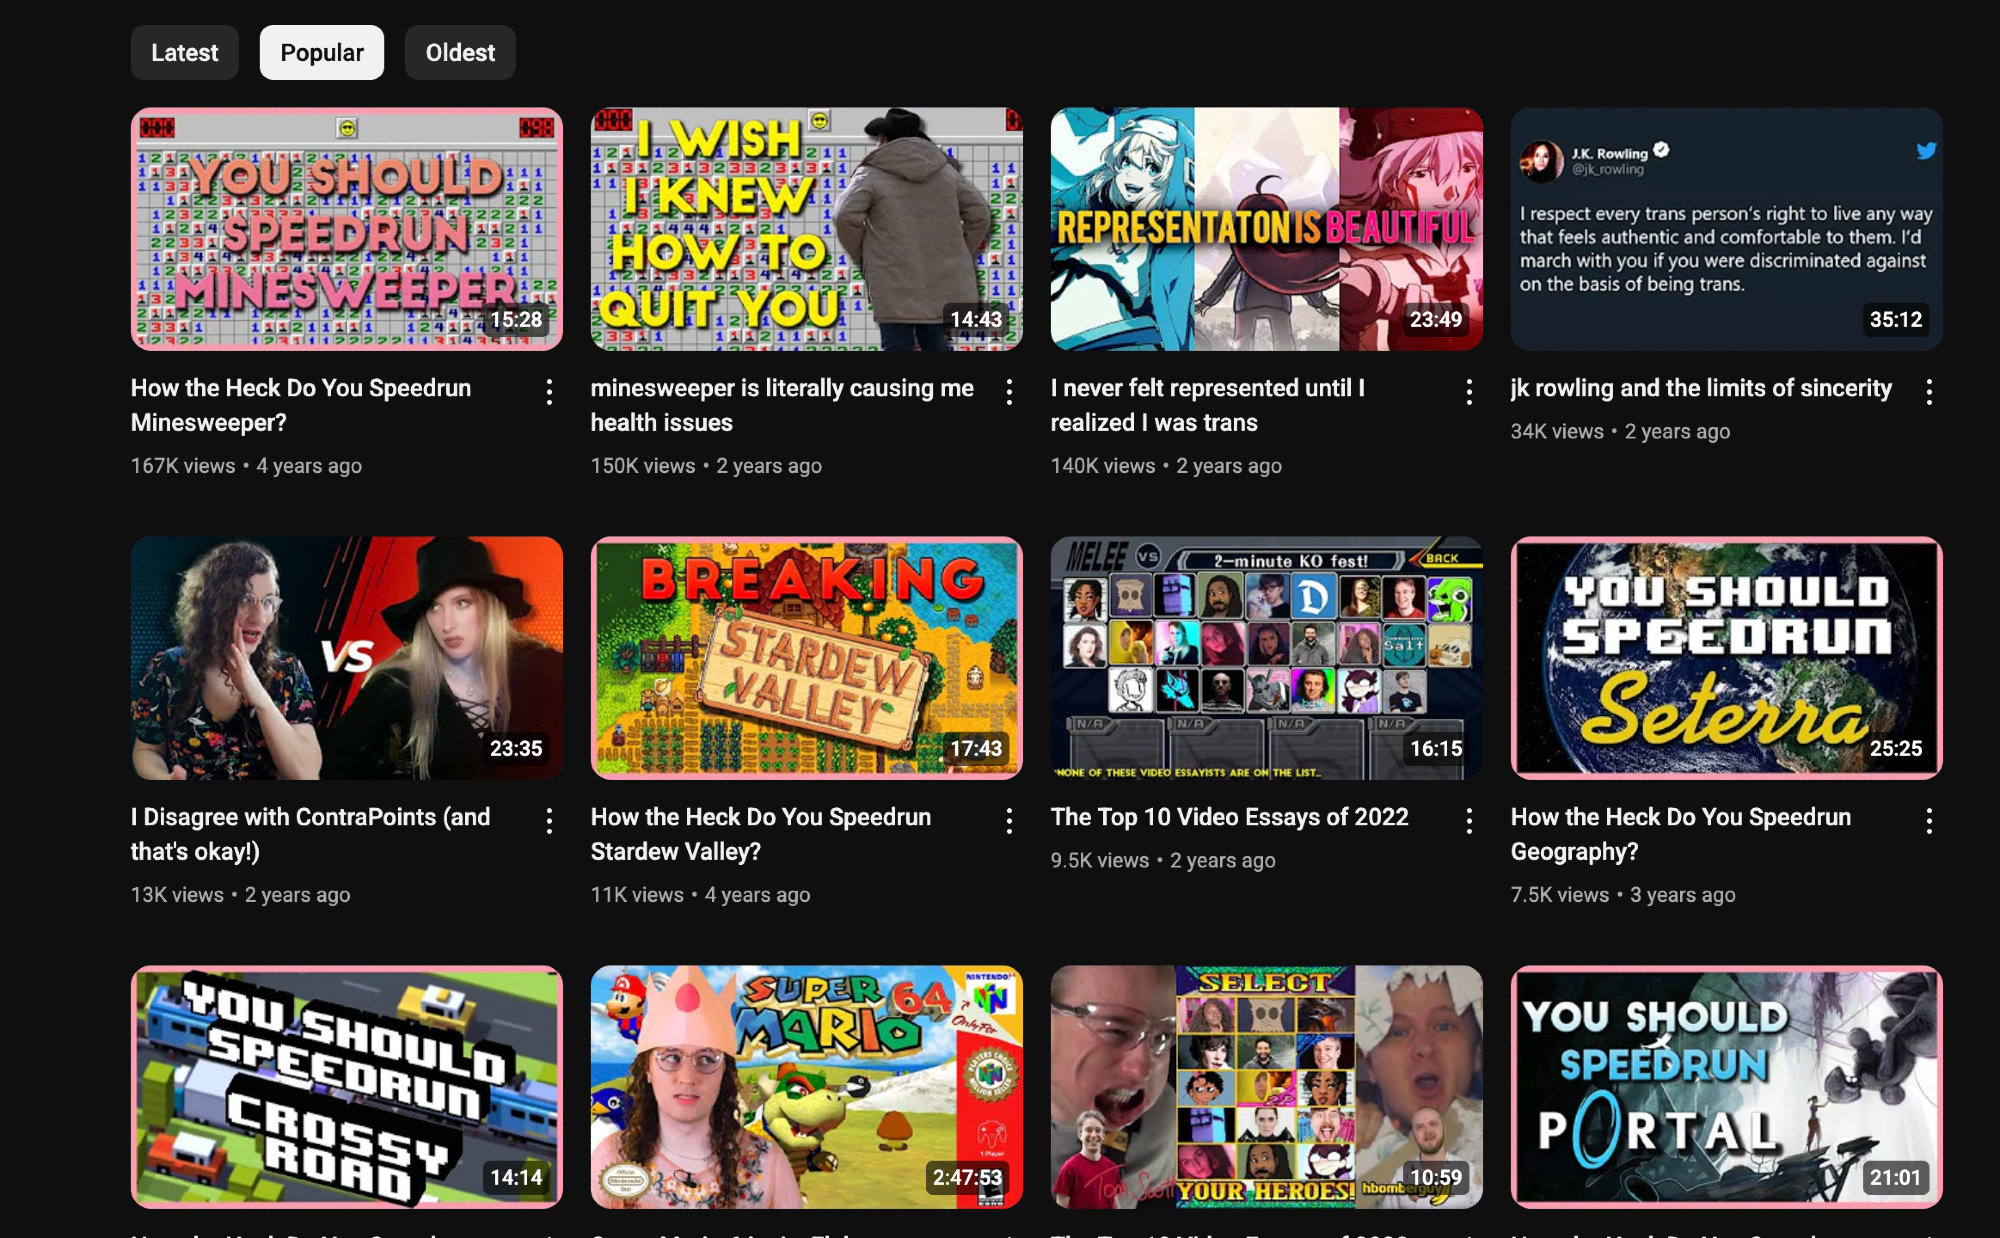Open options menu for Top 10 Video Essays 2022

pyautogui.click(x=1469, y=821)
